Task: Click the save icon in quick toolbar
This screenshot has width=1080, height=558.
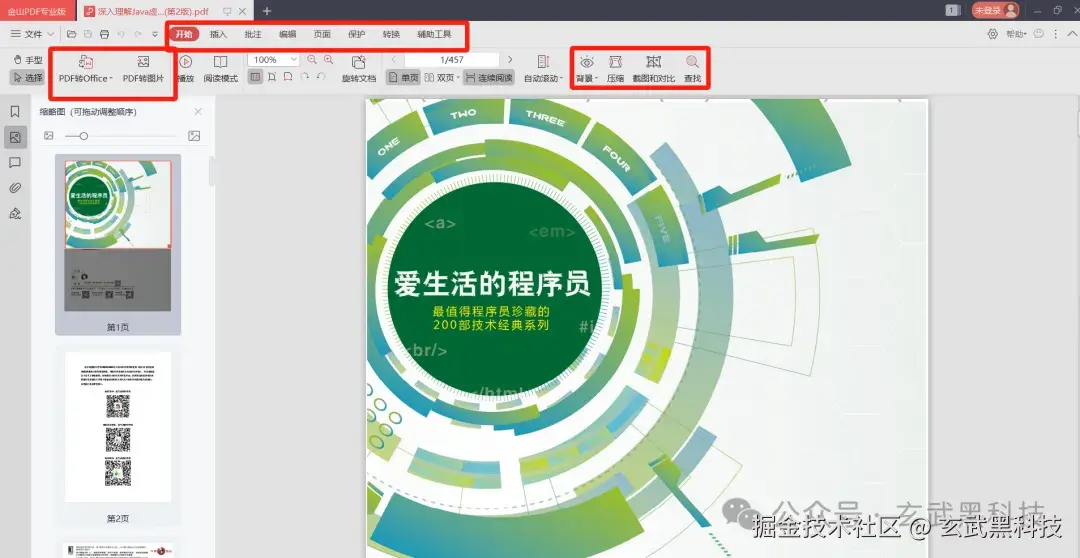Action: click(88, 34)
